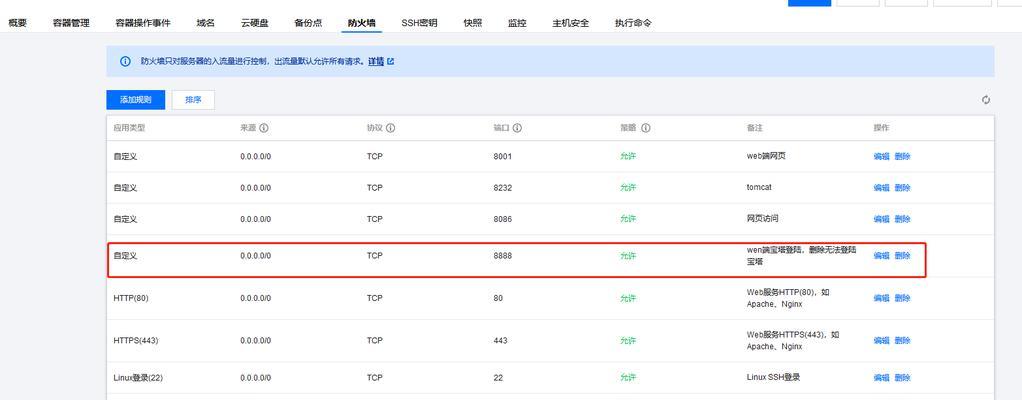1022x400 pixels.
Task: Open the 执行命令 tab
Action: 633,23
